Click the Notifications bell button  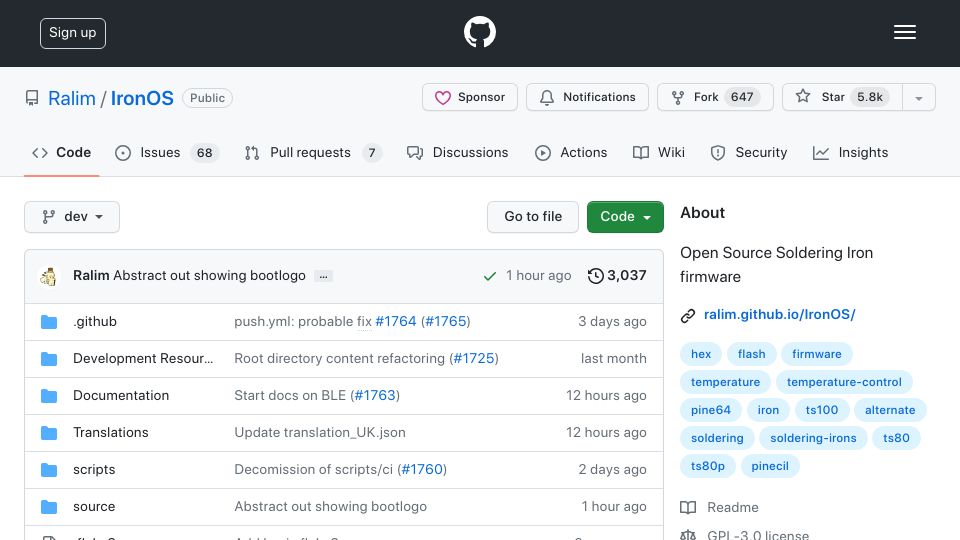pos(587,97)
